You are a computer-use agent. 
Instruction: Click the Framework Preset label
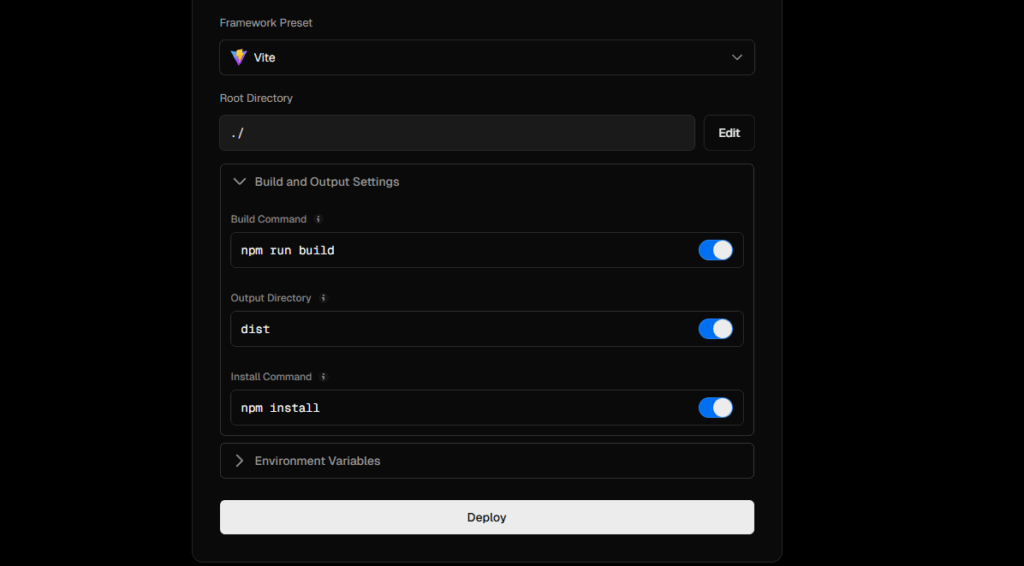click(266, 22)
